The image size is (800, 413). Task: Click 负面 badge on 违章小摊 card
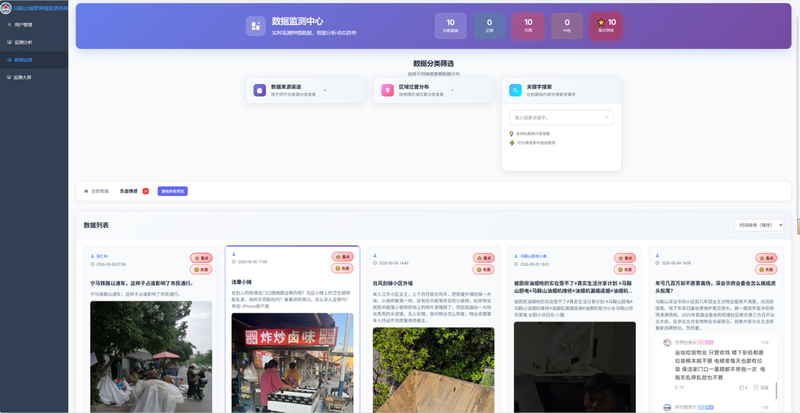click(x=342, y=268)
